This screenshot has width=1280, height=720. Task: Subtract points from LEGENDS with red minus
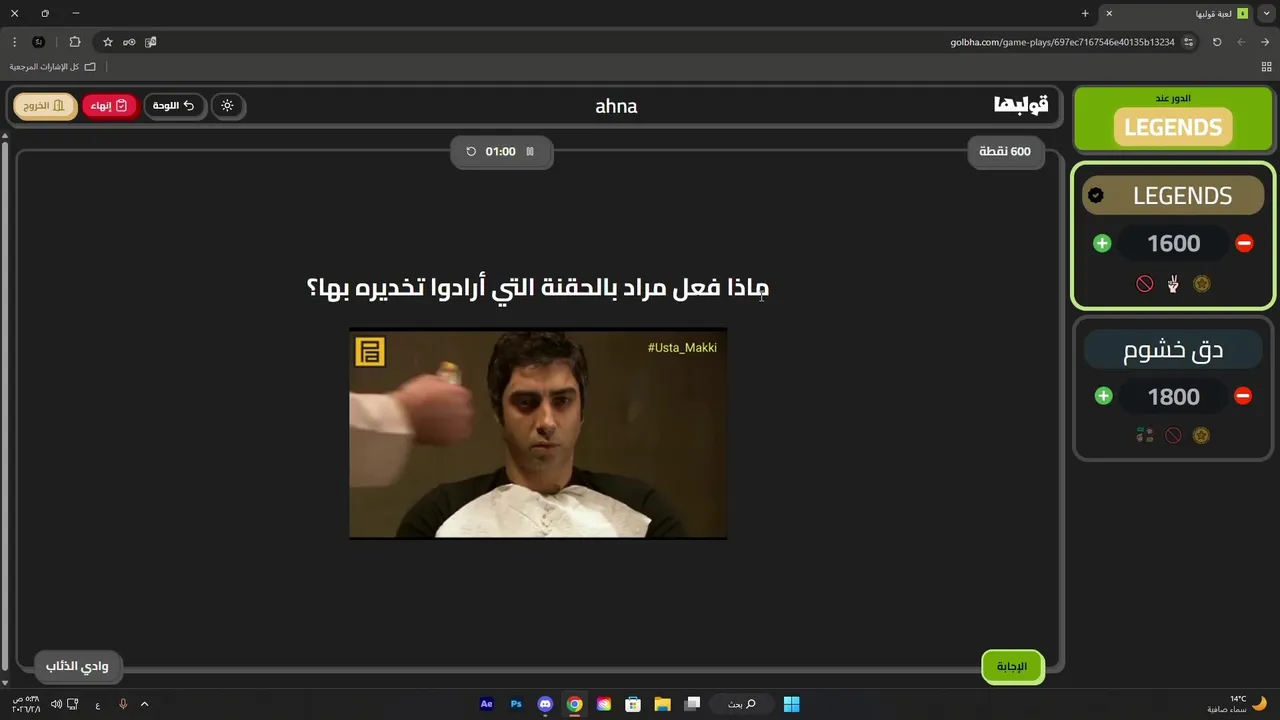(x=1244, y=243)
